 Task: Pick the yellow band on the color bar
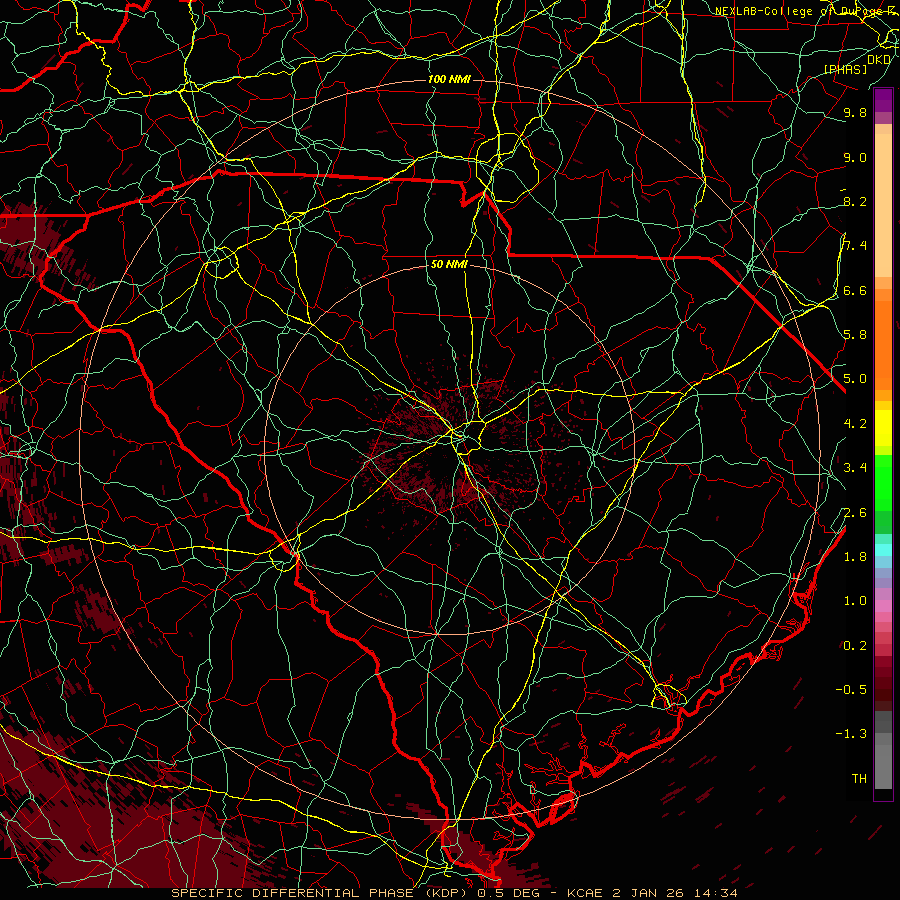(x=883, y=428)
